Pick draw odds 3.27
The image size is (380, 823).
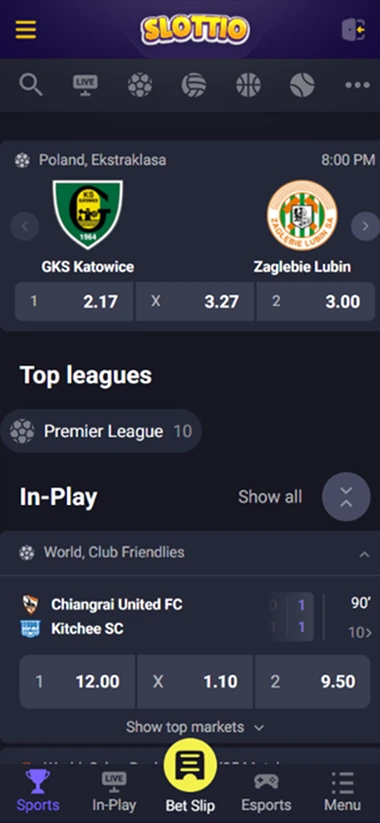point(195,301)
